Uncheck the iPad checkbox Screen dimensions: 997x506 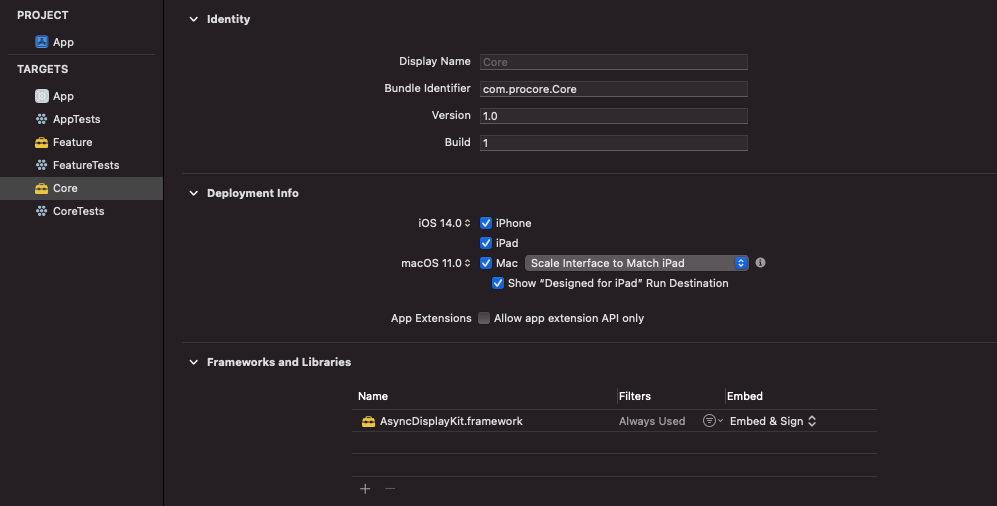(x=486, y=243)
